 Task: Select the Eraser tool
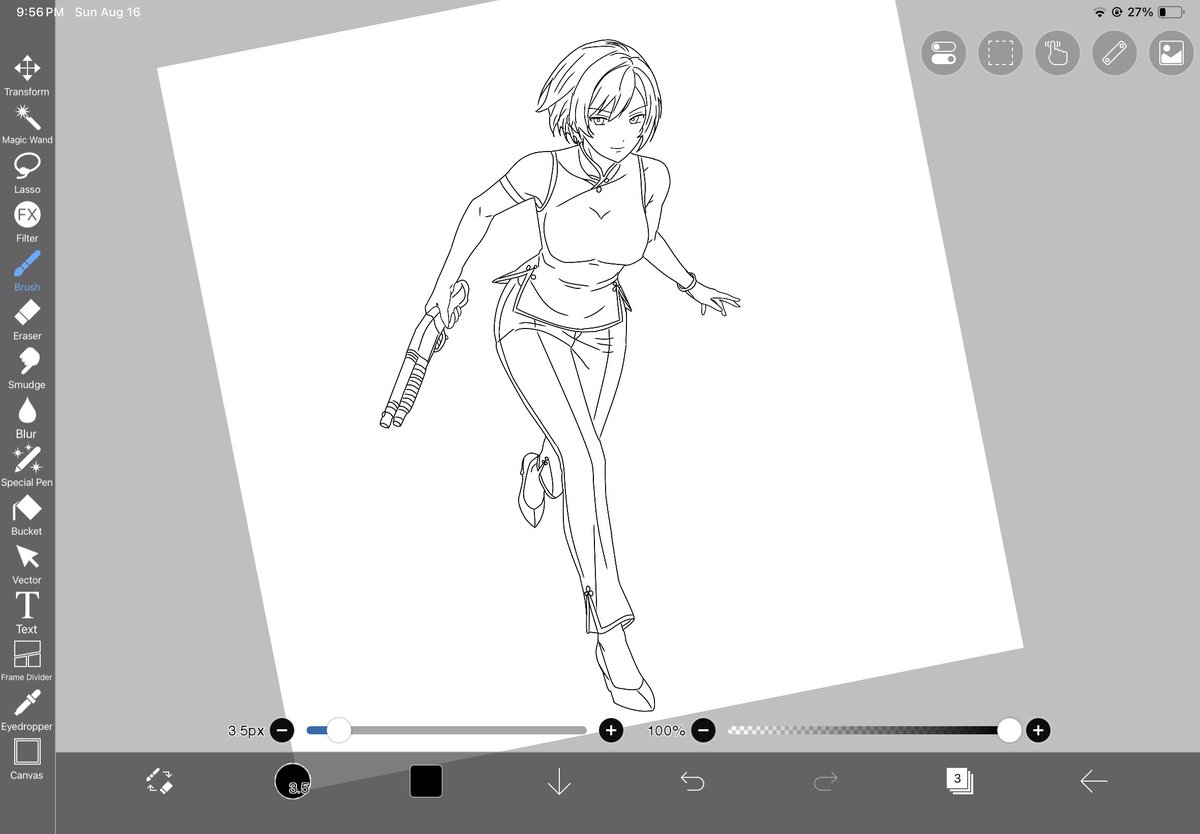click(x=27, y=321)
